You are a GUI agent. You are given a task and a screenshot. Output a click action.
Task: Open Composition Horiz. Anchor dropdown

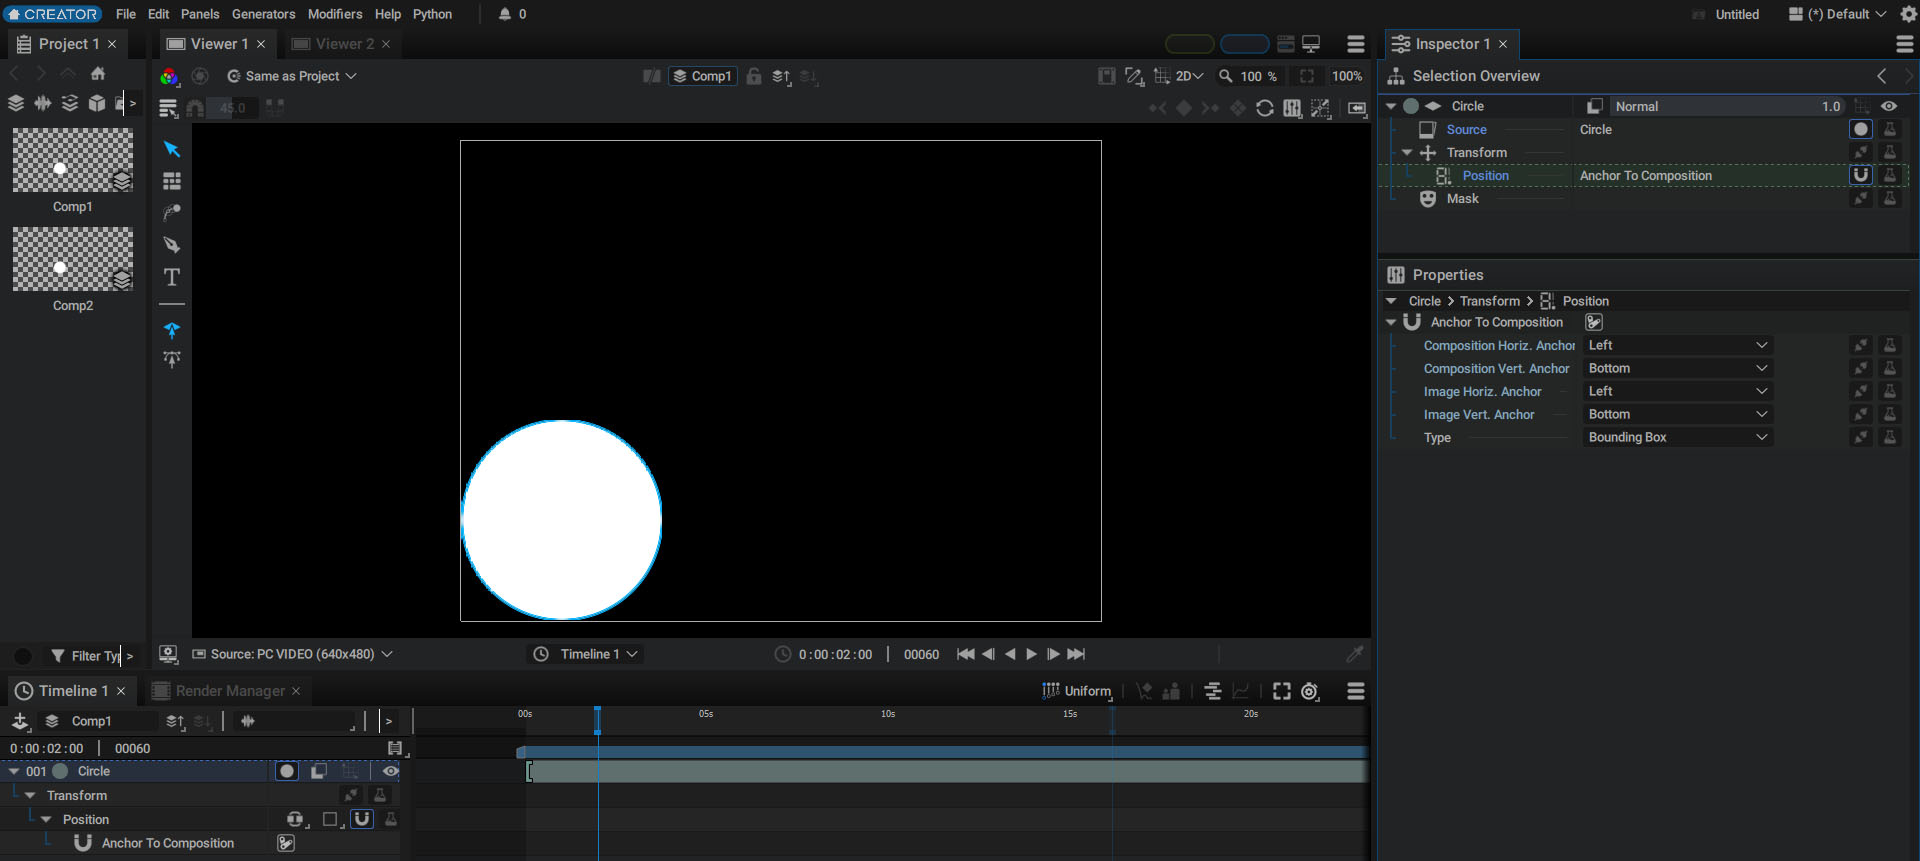click(x=1678, y=345)
